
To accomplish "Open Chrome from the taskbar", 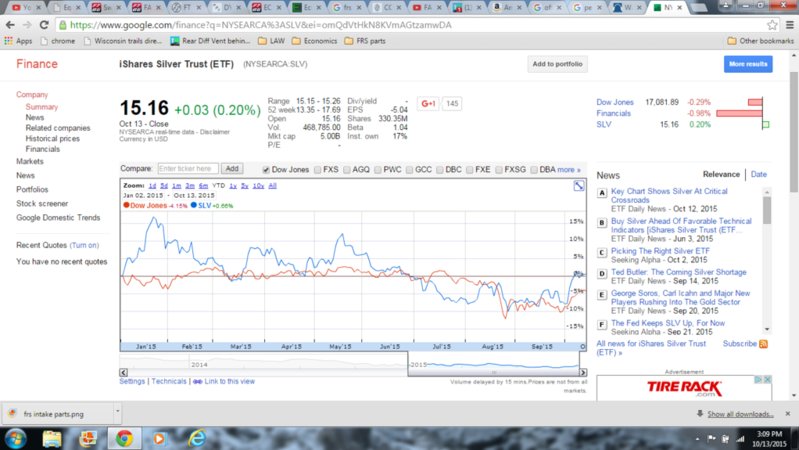I will tap(124, 438).
